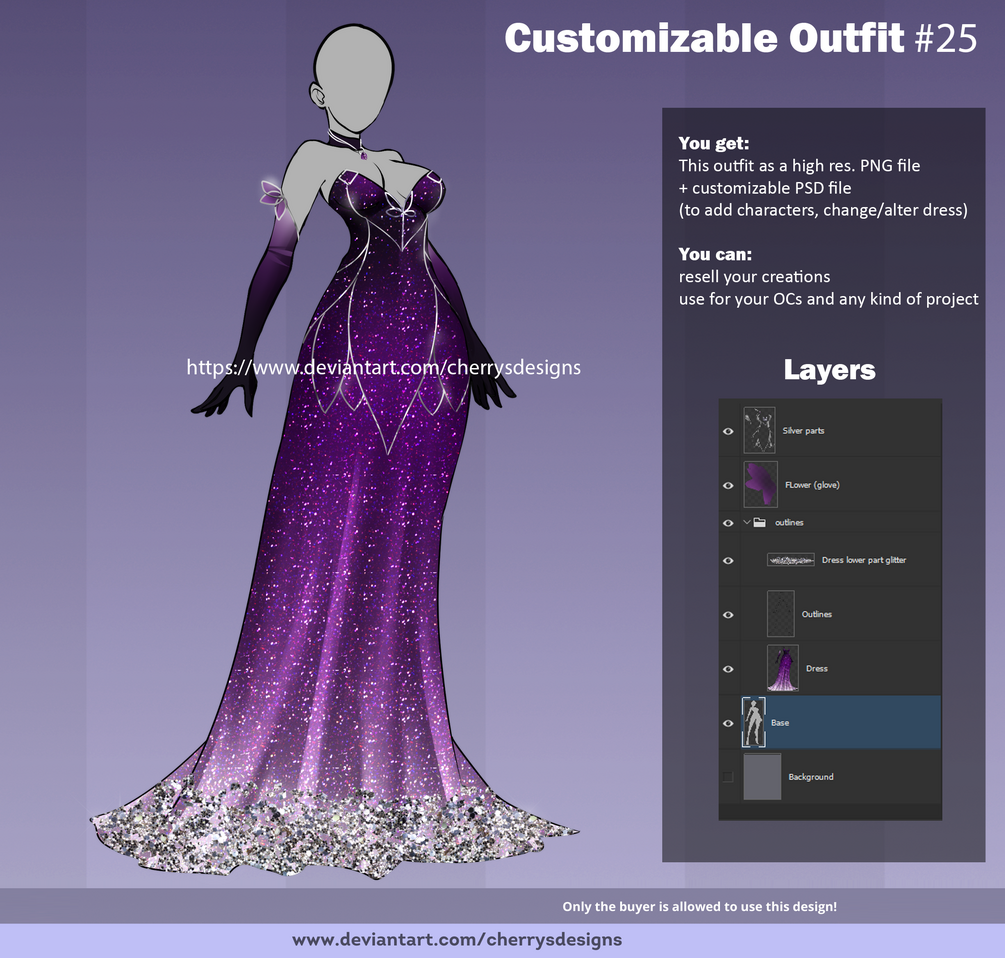
Task: Click the "outlines" group name
Action: coord(789,523)
